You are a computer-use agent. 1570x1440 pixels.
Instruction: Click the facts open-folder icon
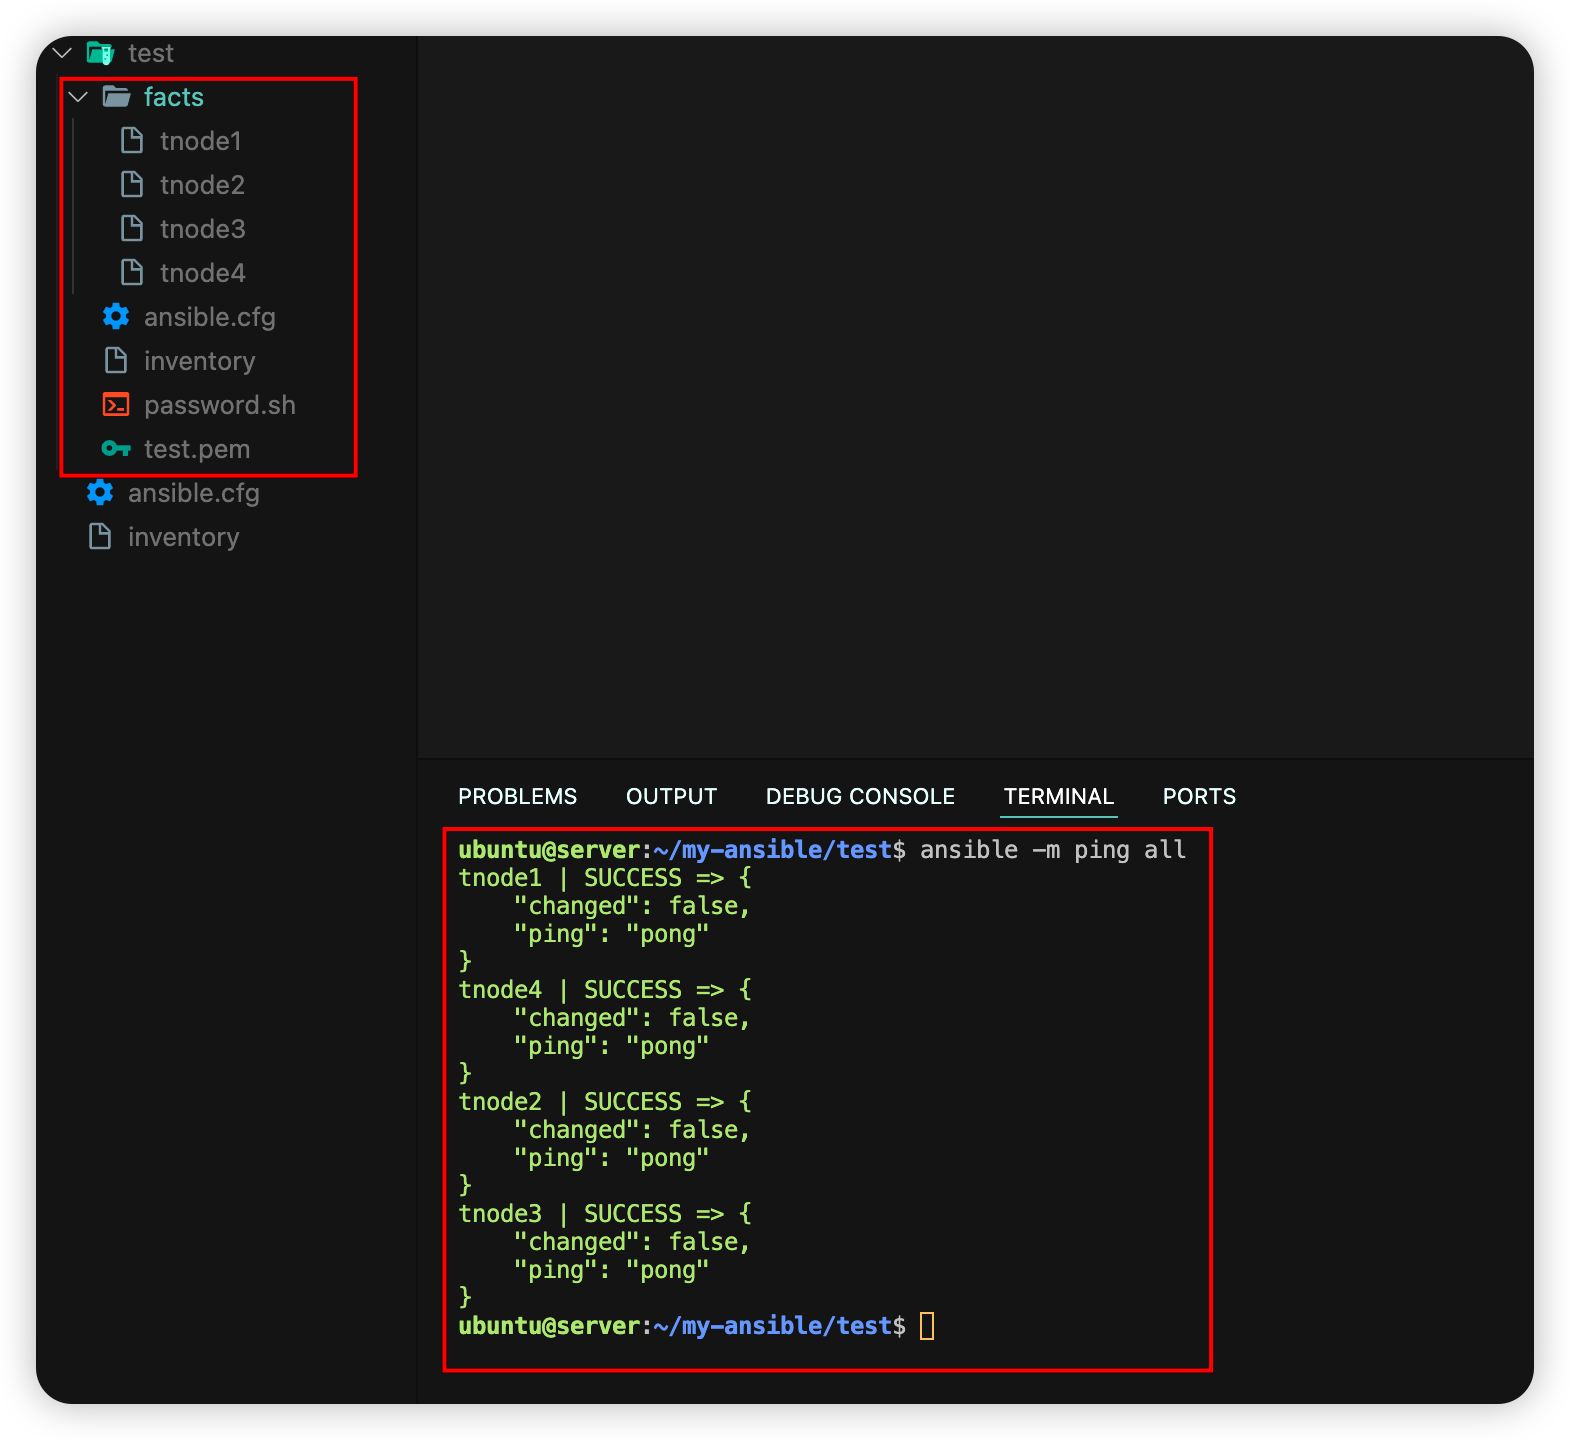[x=116, y=97]
